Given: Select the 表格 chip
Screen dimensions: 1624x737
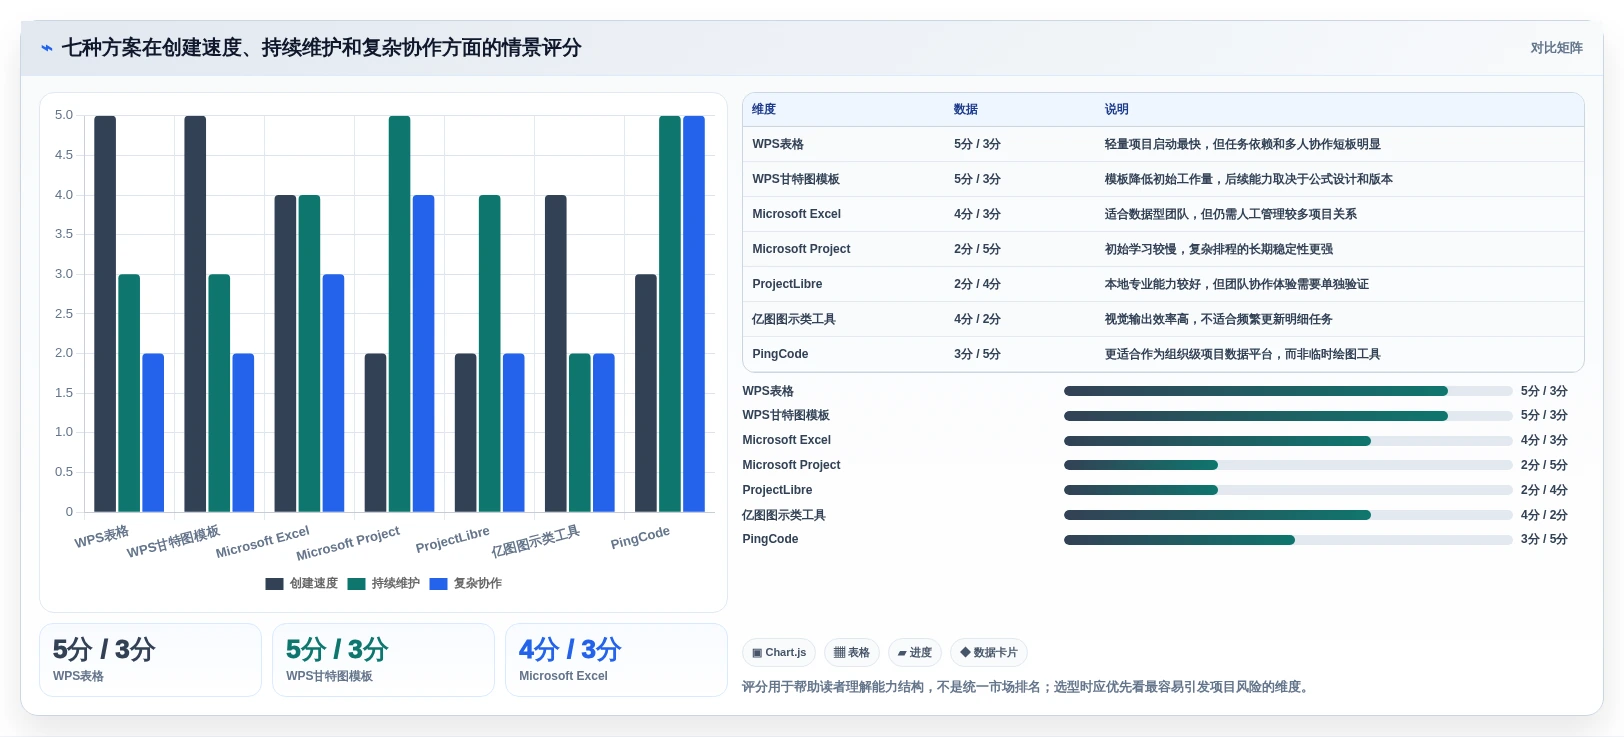Looking at the screenshot, I should pos(852,653).
